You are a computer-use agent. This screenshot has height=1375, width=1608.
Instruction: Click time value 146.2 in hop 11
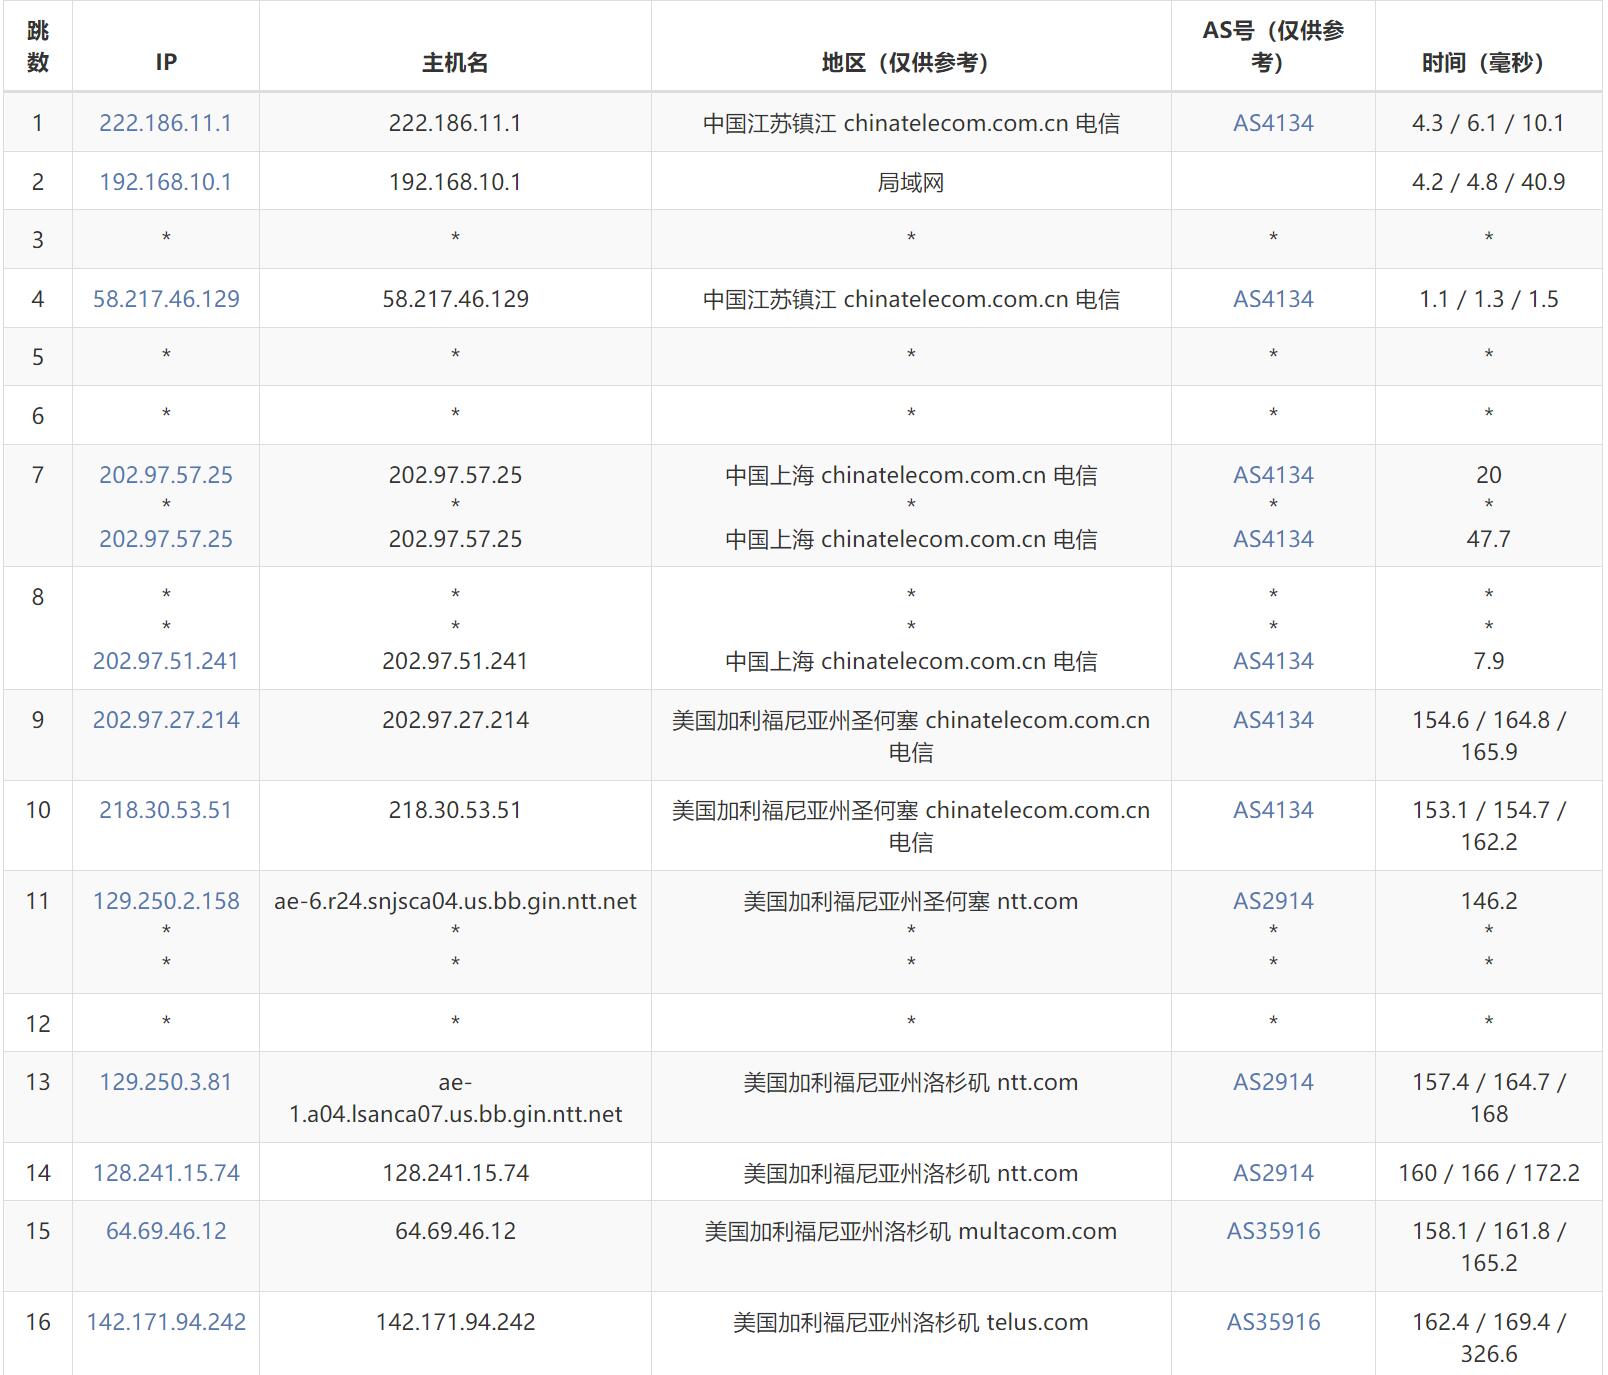[x=1489, y=901]
